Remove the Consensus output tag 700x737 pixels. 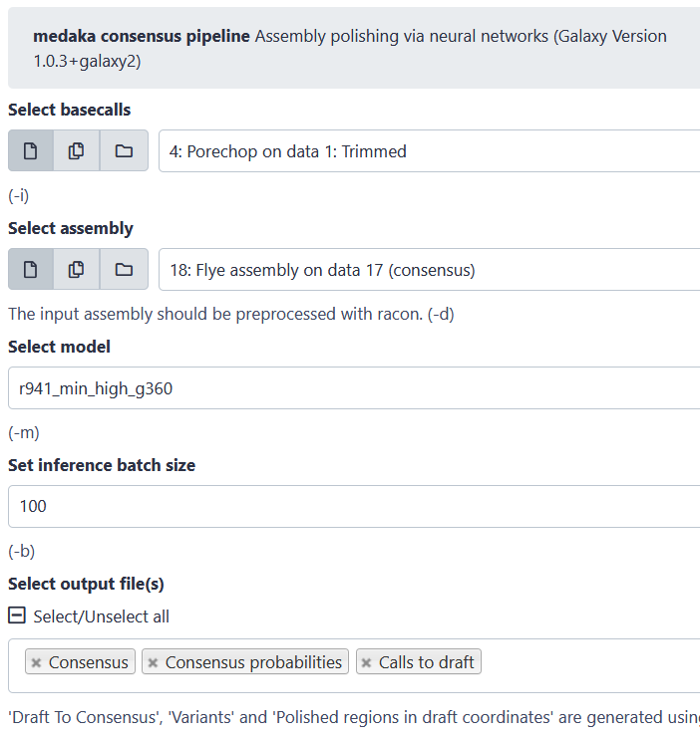[x=36, y=663]
